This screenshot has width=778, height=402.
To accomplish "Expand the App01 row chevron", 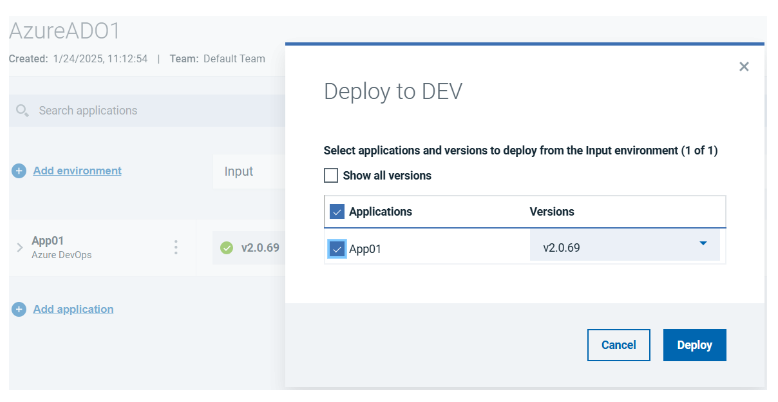I will (x=20, y=247).
